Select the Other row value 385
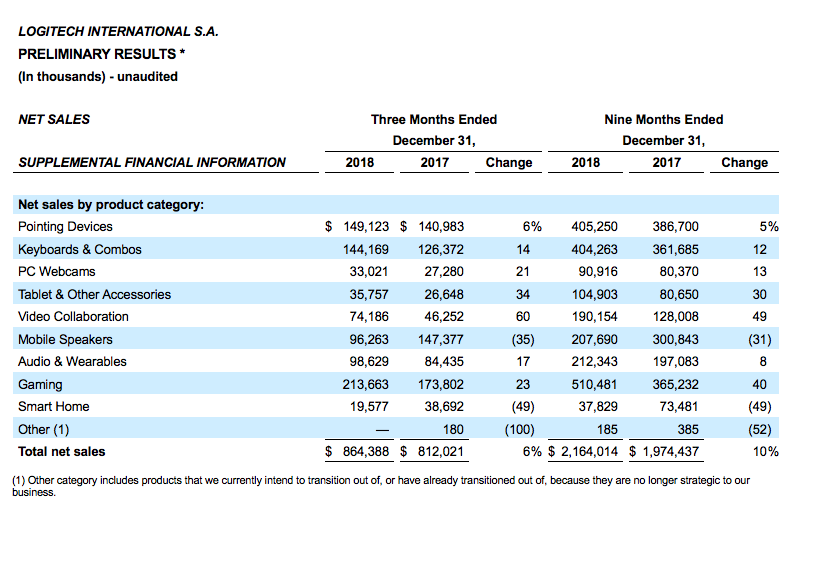824x563 pixels. [688, 430]
